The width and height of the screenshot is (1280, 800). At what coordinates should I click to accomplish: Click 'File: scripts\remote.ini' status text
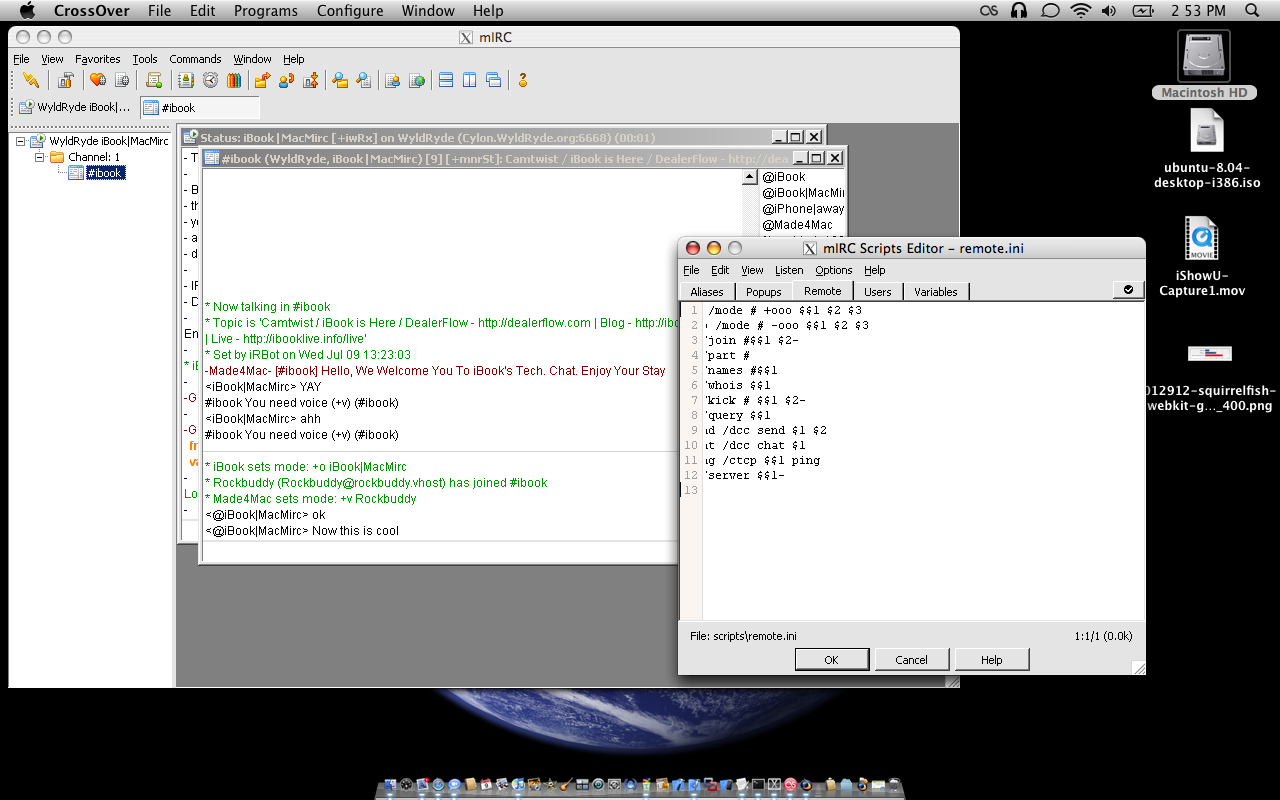point(743,636)
